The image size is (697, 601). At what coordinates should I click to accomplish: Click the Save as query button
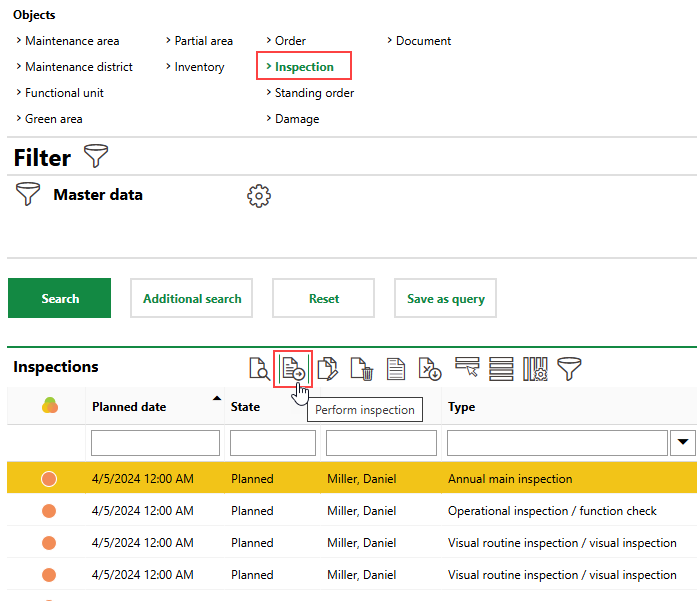click(445, 298)
